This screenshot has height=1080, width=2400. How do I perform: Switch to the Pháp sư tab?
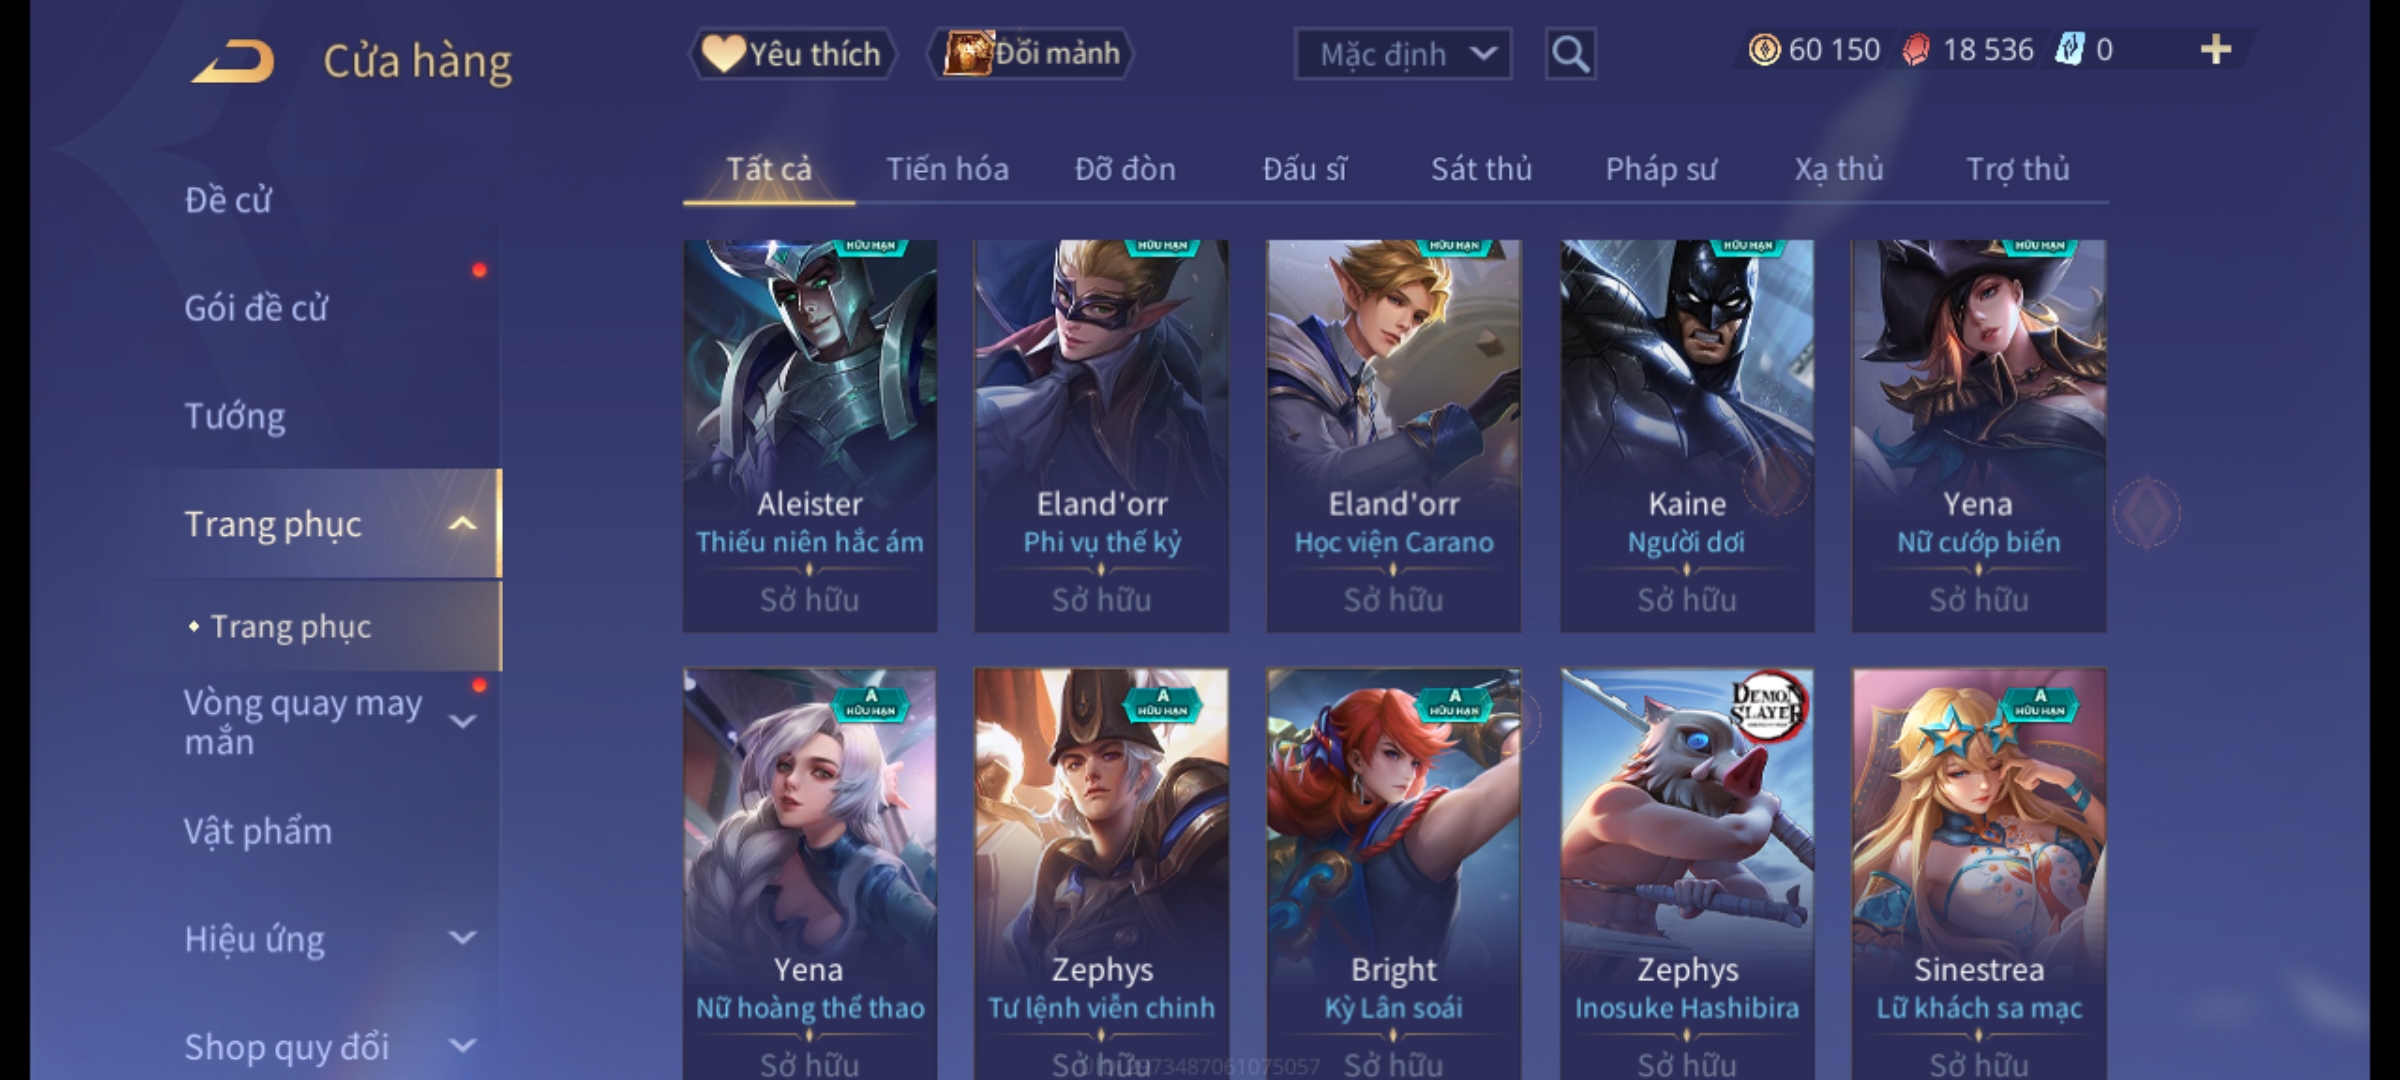pos(1661,169)
